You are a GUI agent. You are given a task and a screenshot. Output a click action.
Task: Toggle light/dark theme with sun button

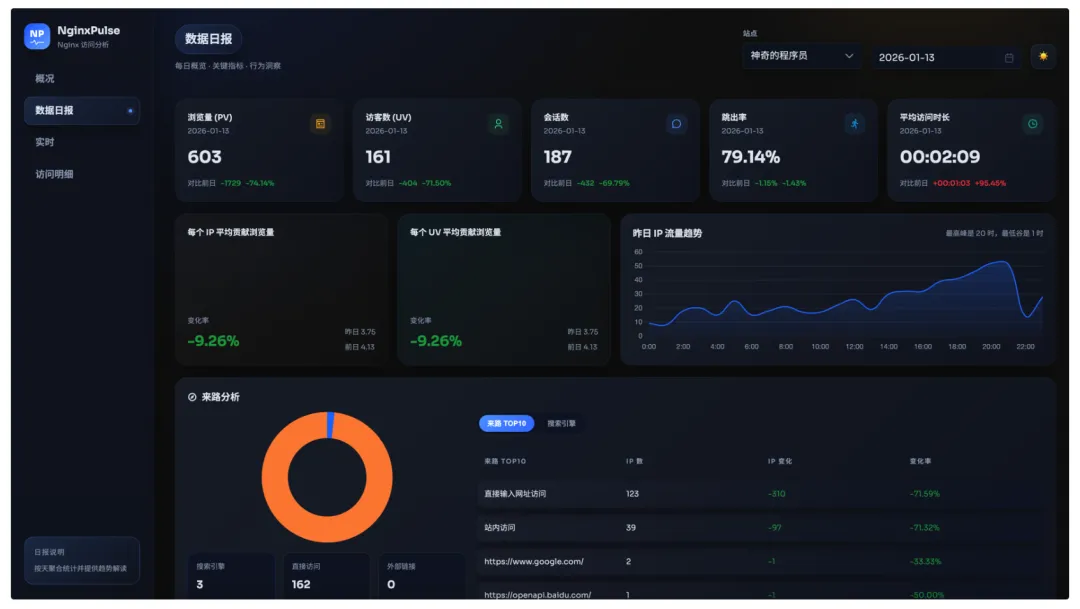[1043, 57]
